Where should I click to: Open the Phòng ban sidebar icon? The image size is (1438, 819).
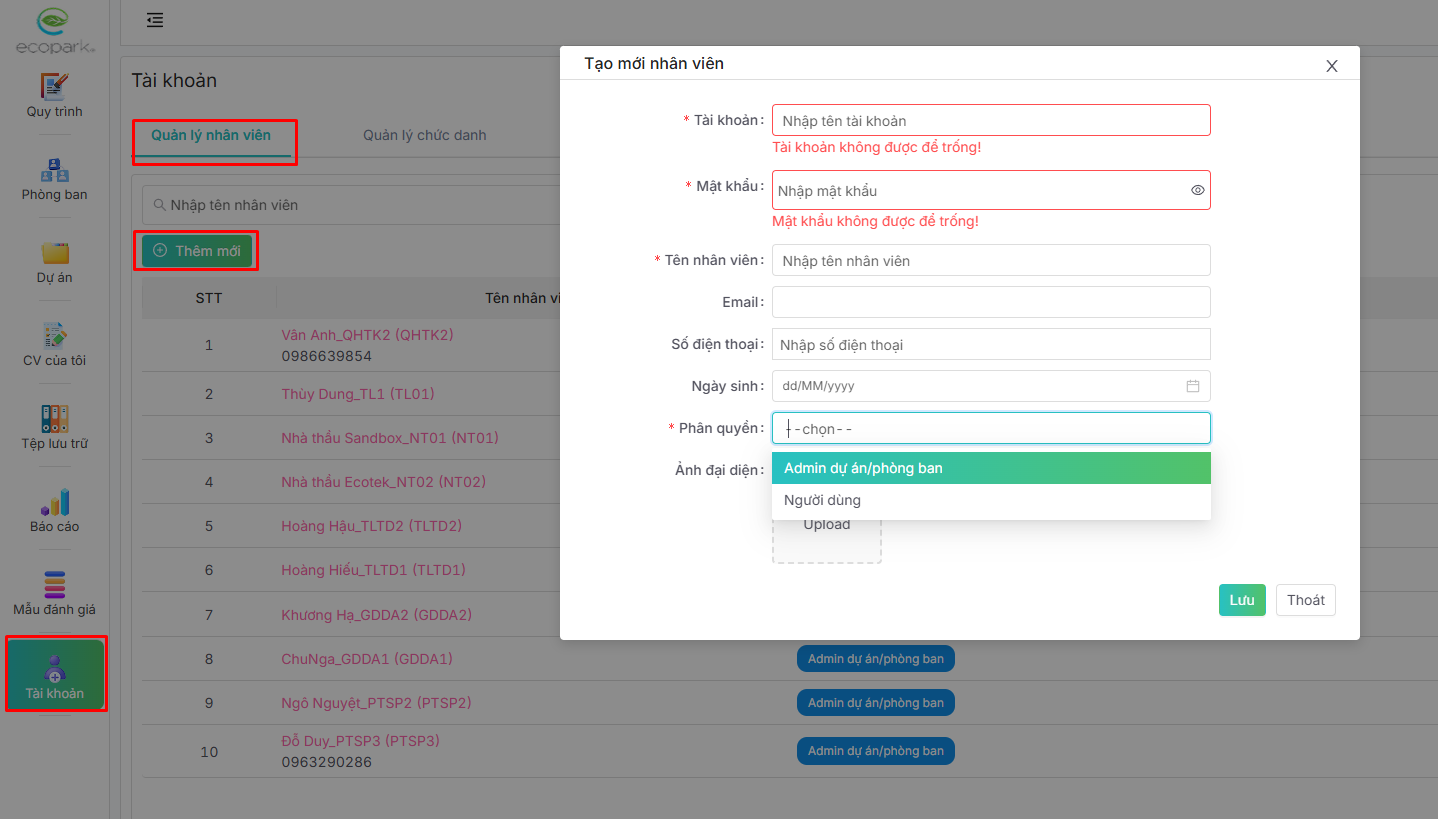tap(54, 170)
